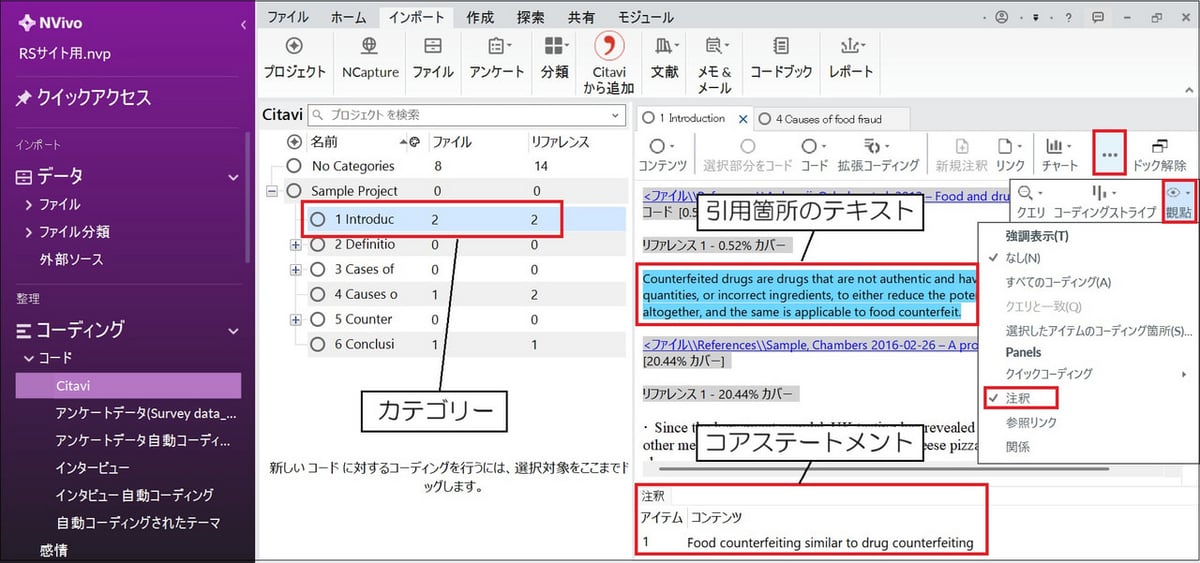
Task: Open the Classification (分類) import dropdown
Action: (x=555, y=58)
